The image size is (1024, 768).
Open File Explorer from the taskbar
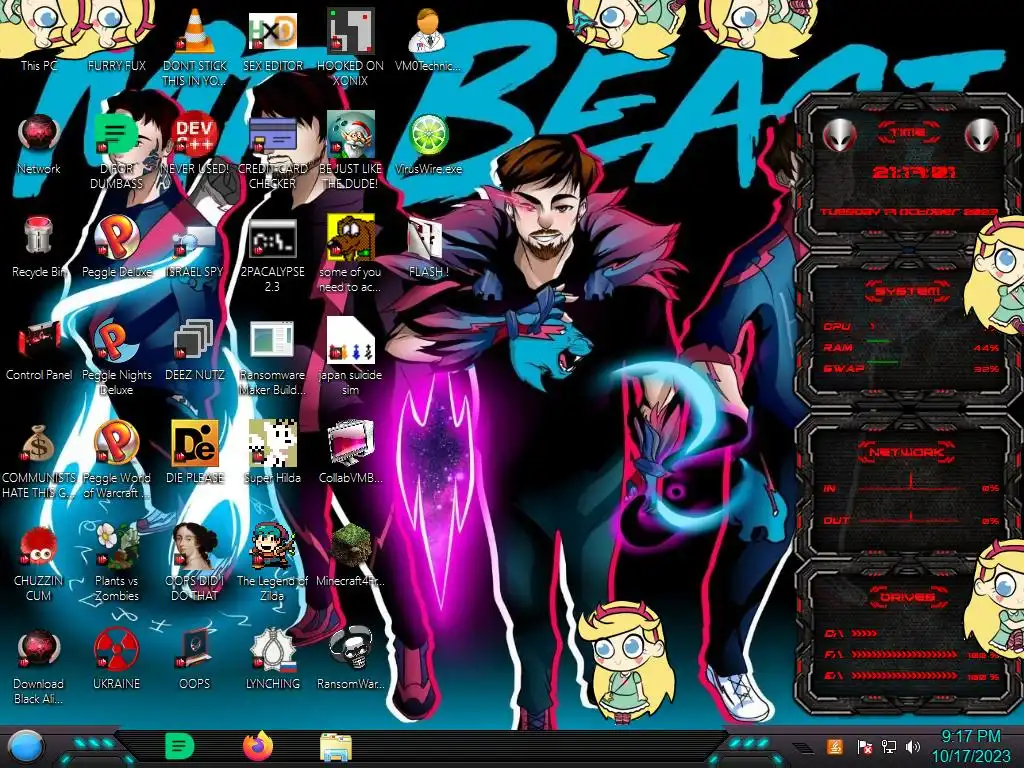336,747
